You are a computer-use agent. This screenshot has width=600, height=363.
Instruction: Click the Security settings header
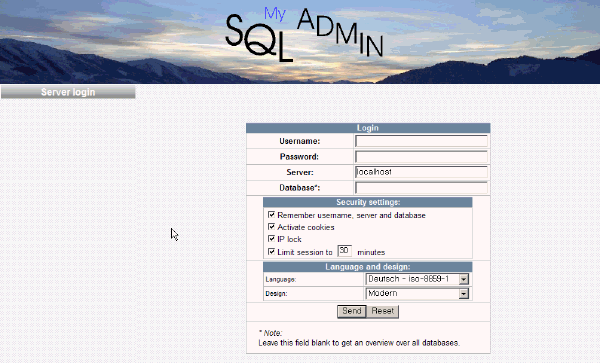click(x=368, y=202)
